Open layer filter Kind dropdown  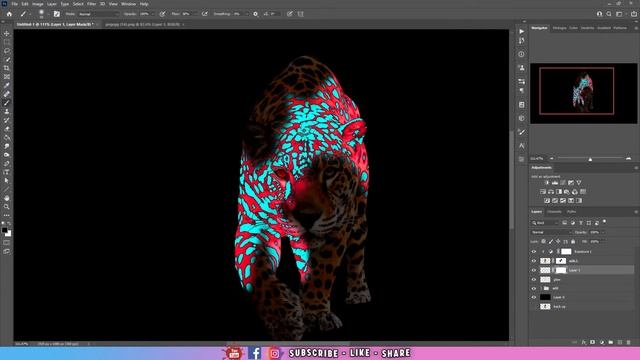pos(545,223)
